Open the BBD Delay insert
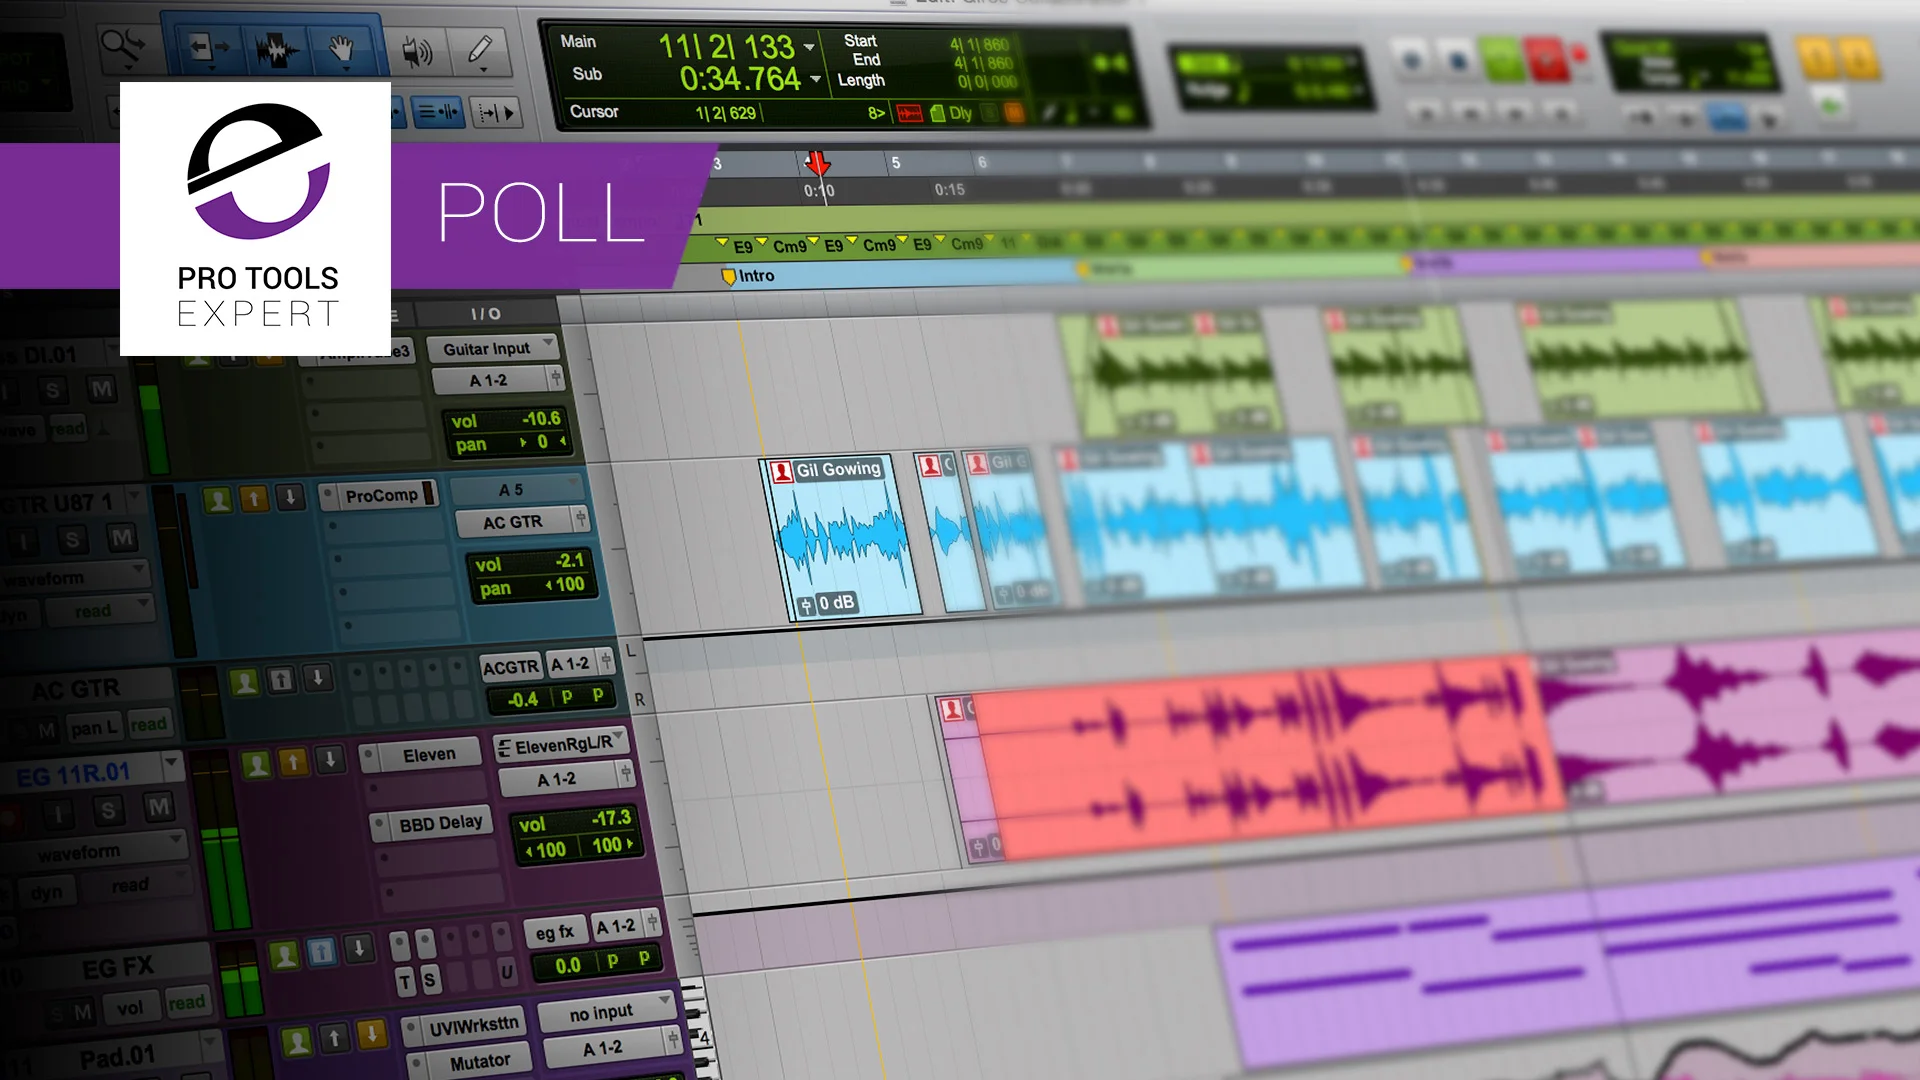Screen dimensions: 1920x1080 (439, 824)
